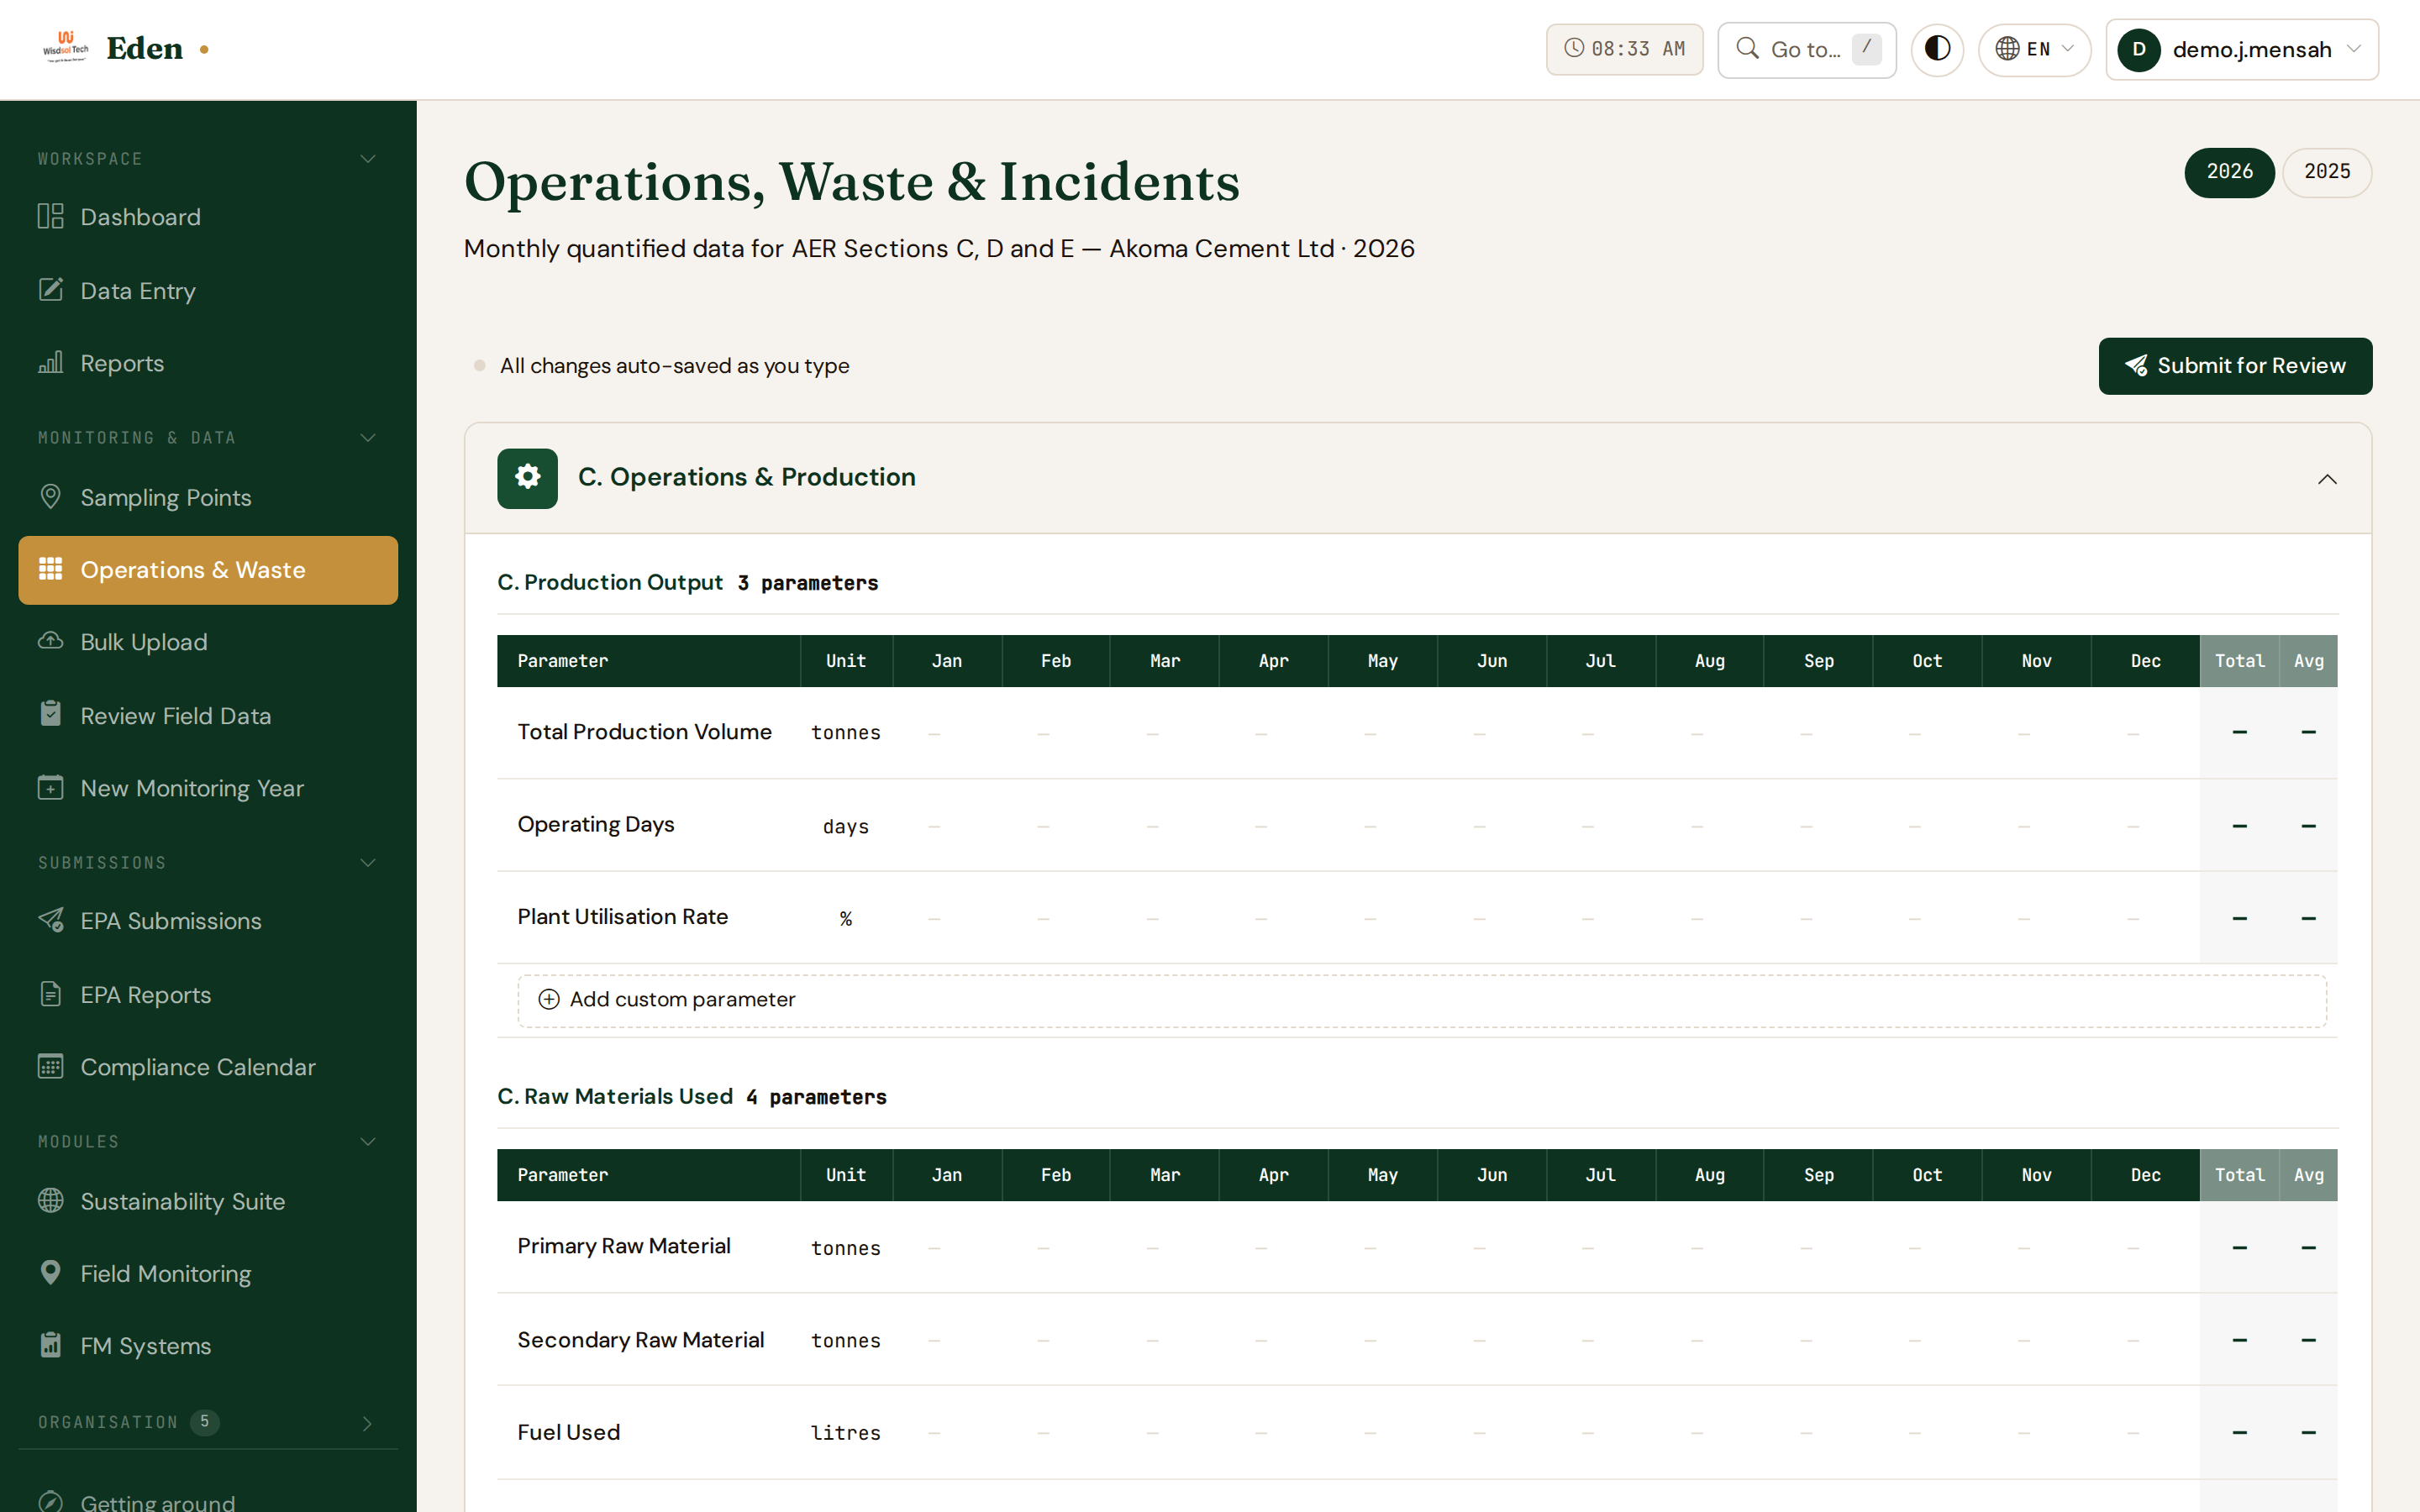The image size is (2420, 1512).
Task: Switch to the 2025 year
Action: coord(2327,172)
